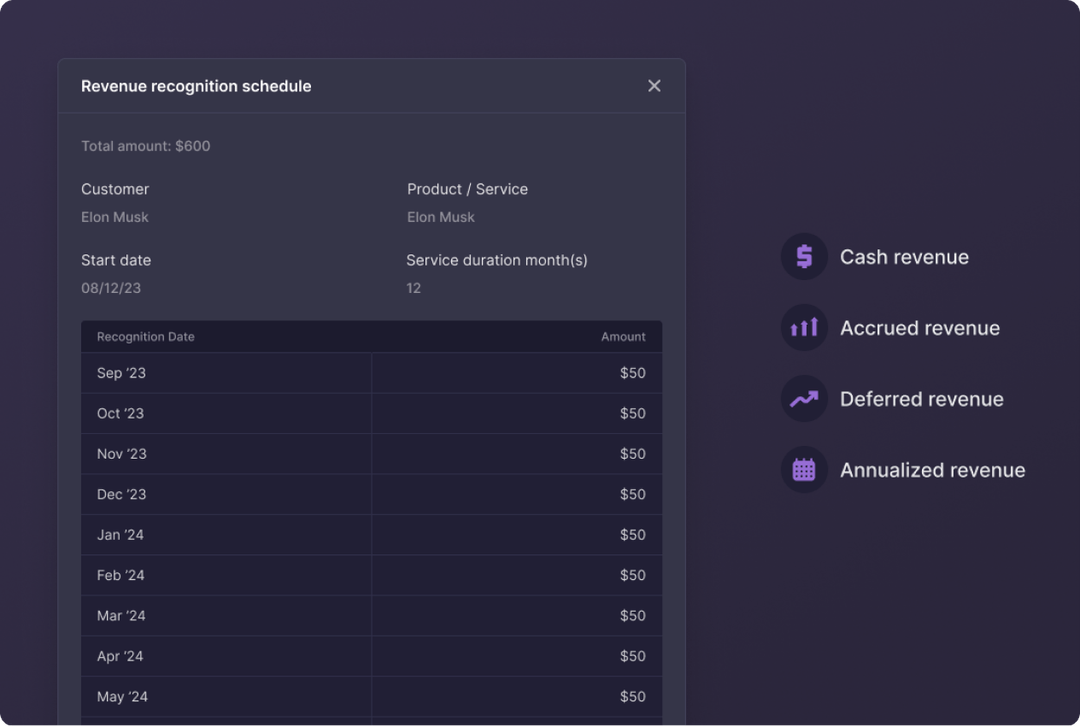Viewport: 1080px width, 726px height.
Task: Click the Accrued revenue bar chart icon
Action: (804, 328)
